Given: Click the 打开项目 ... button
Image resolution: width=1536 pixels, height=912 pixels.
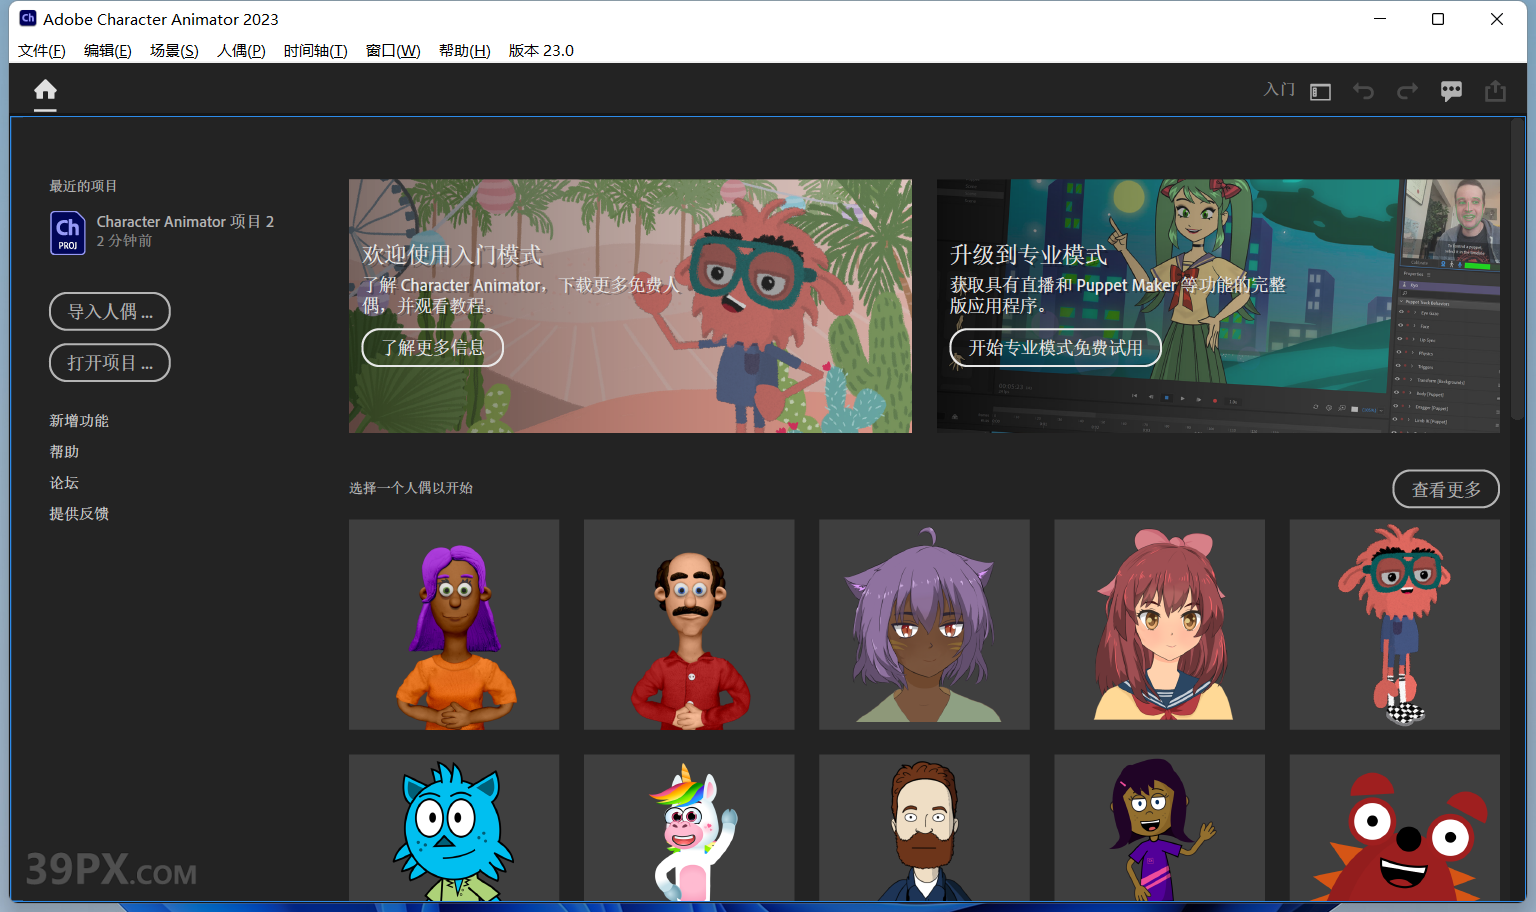Looking at the screenshot, I should pos(110,363).
